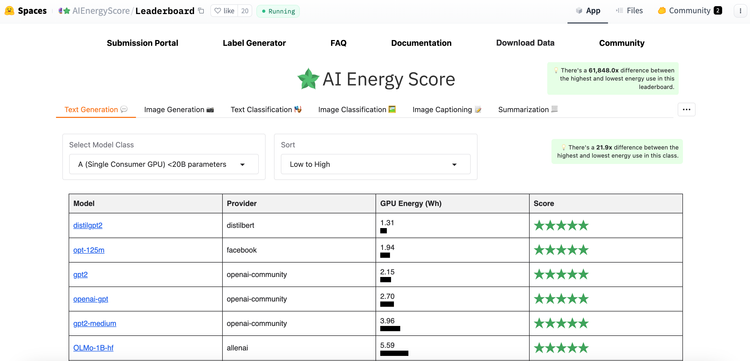The image size is (750, 361).
Task: Open the Label Generator link
Action: click(x=254, y=43)
